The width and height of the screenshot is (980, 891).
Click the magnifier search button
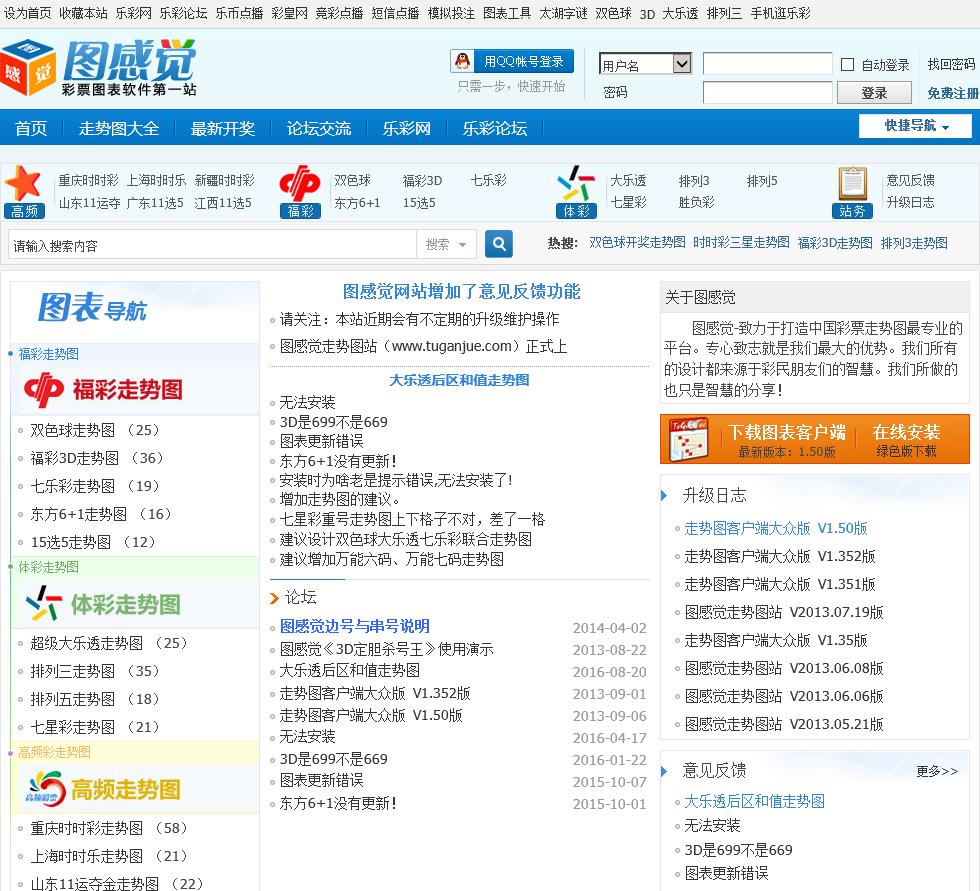[x=499, y=244]
